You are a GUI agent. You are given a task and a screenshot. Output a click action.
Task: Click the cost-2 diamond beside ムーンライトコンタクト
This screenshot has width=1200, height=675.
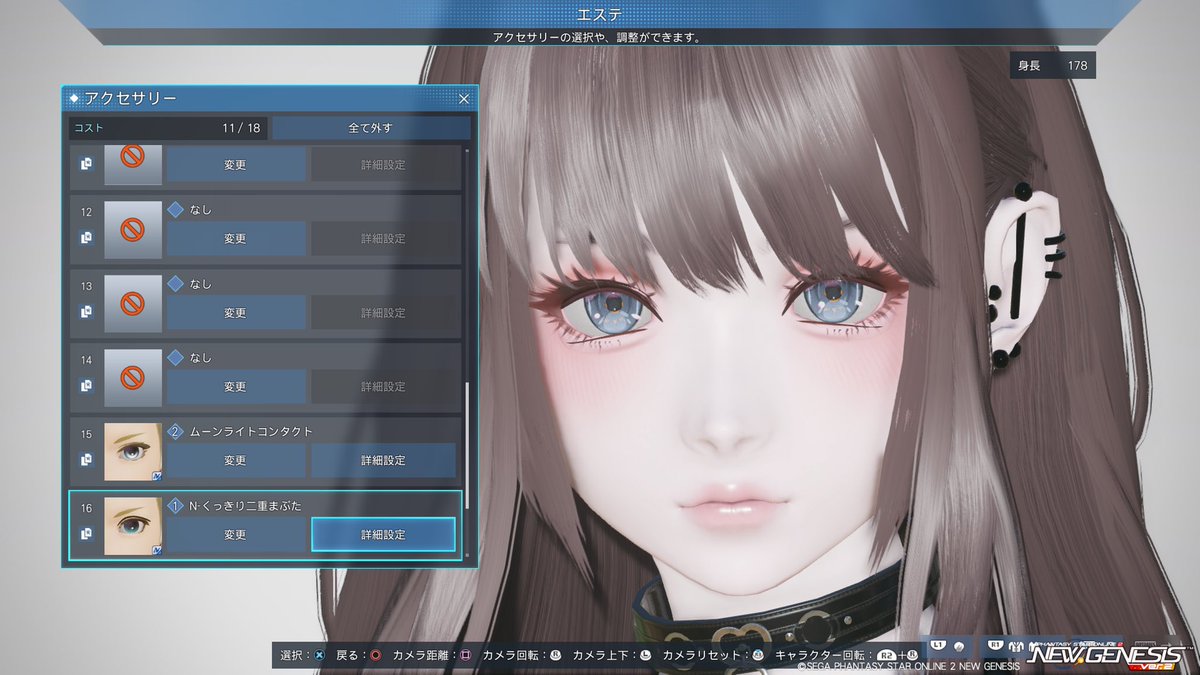(x=175, y=431)
